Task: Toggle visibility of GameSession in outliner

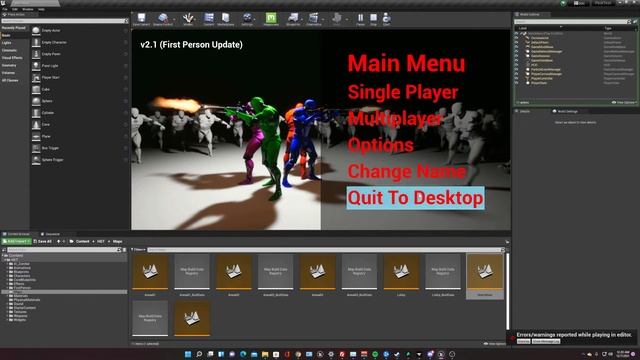Action: coord(516,56)
